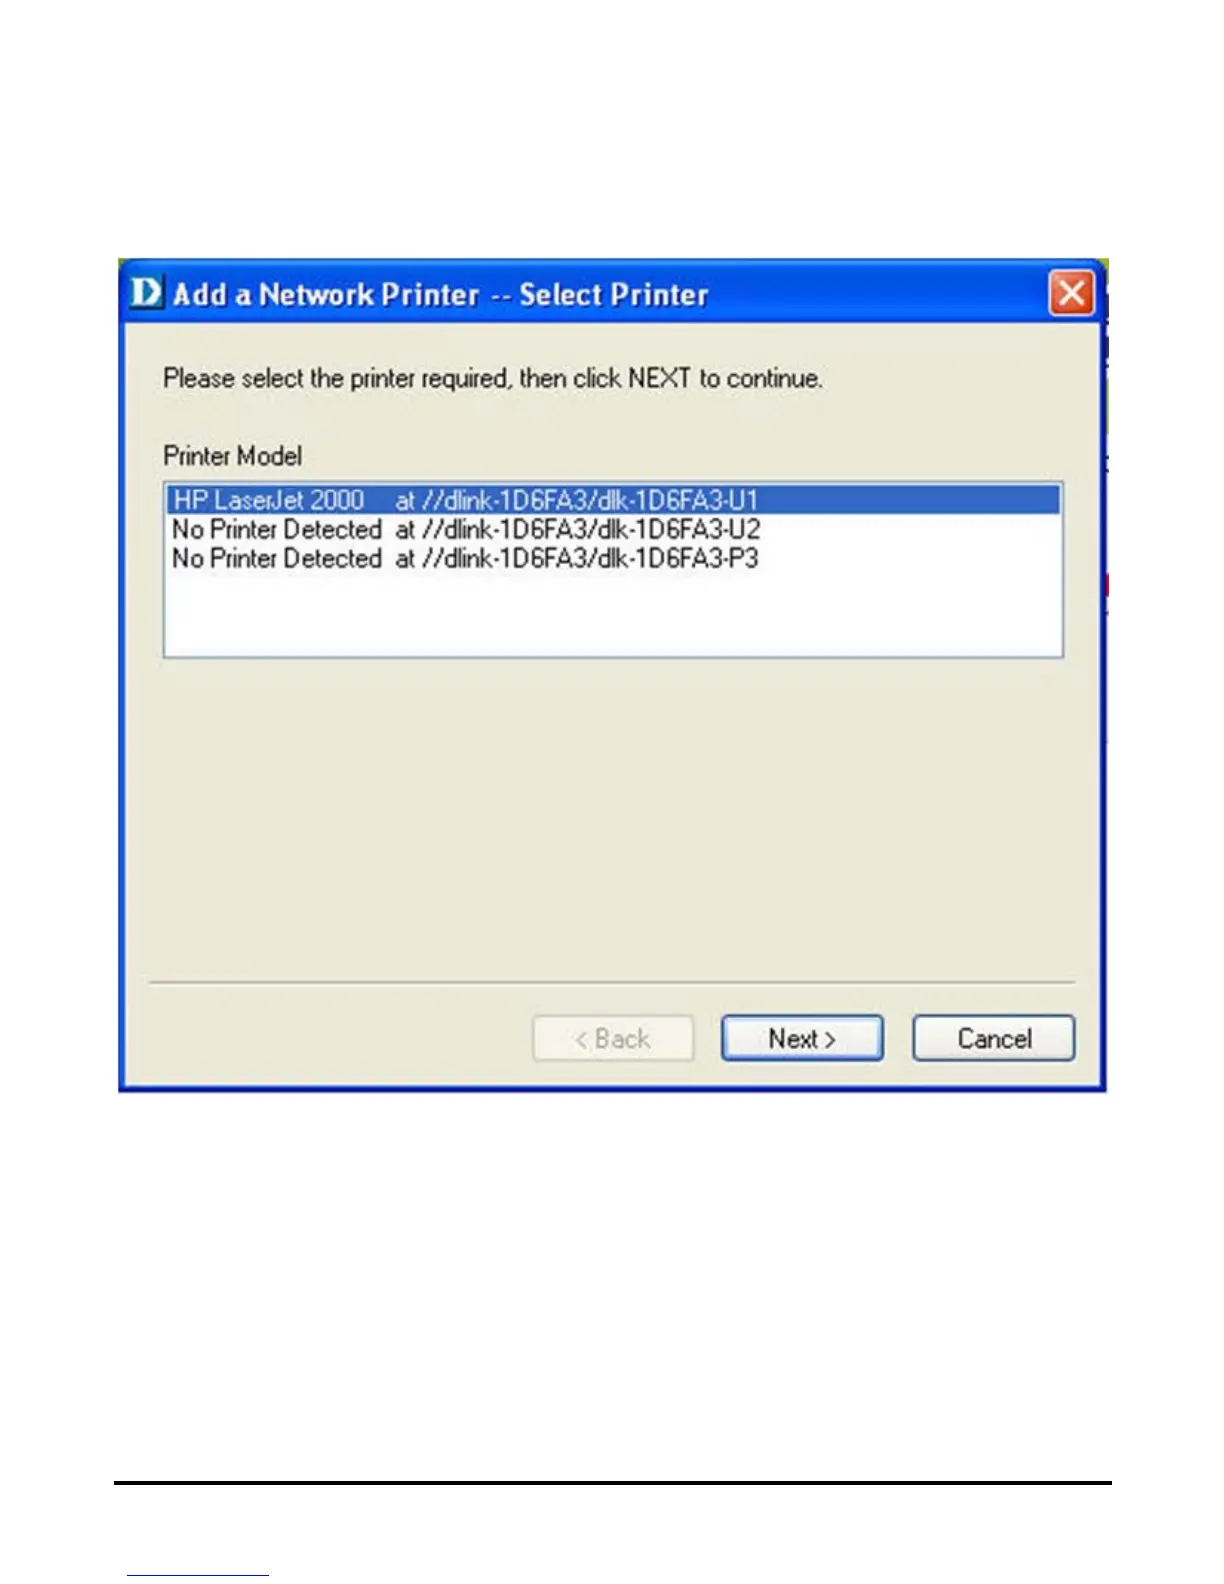This screenshot has width=1224, height=1584.
Task: Click the 'Please select the printer required' instruction text
Action: (493, 379)
